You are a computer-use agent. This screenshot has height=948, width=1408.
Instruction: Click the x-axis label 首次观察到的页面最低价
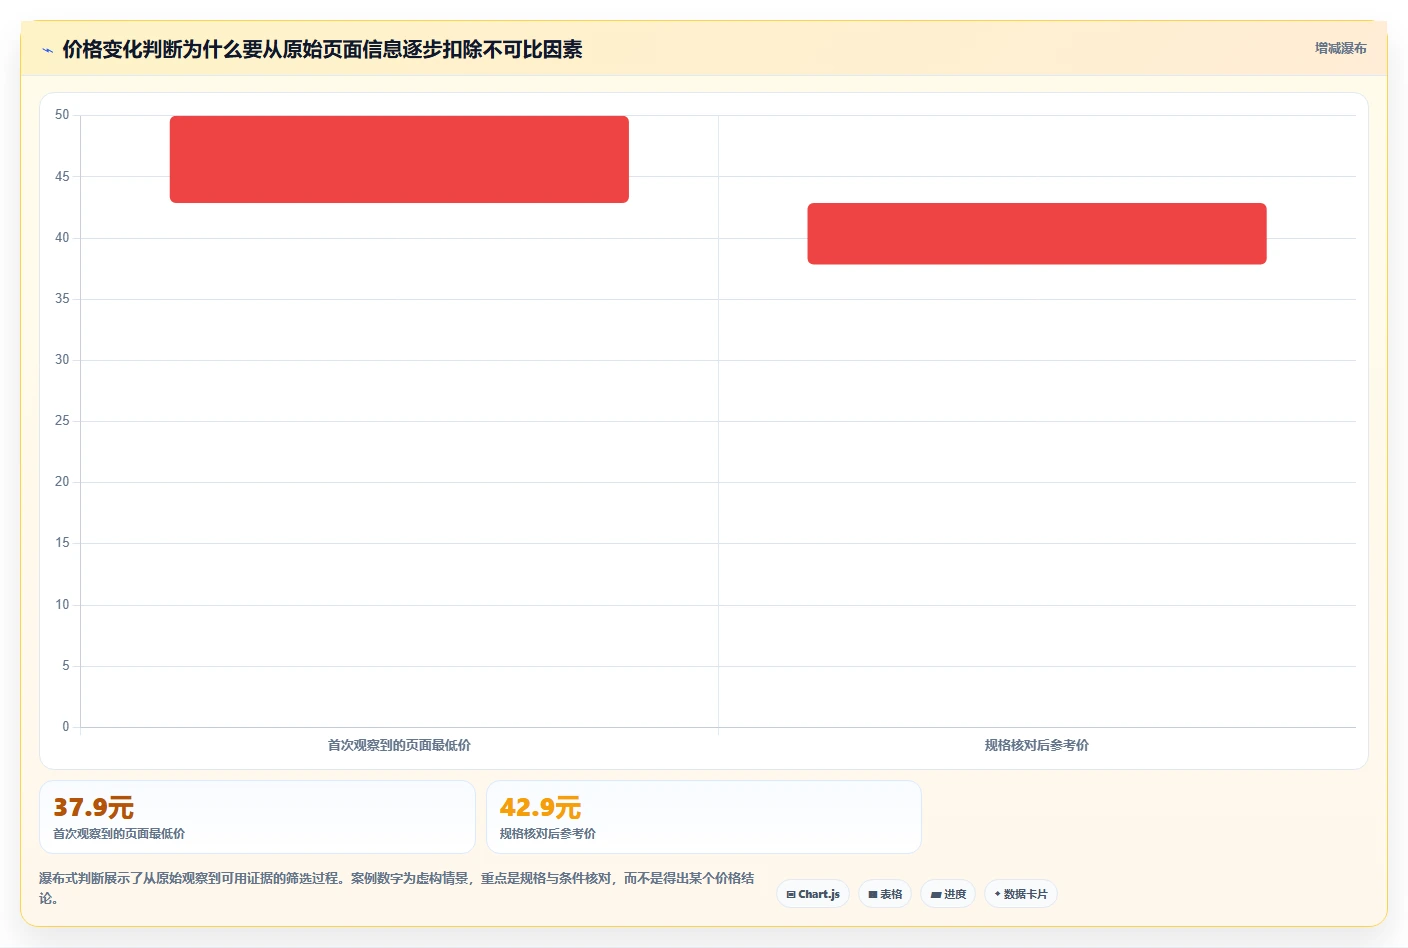coord(399,745)
